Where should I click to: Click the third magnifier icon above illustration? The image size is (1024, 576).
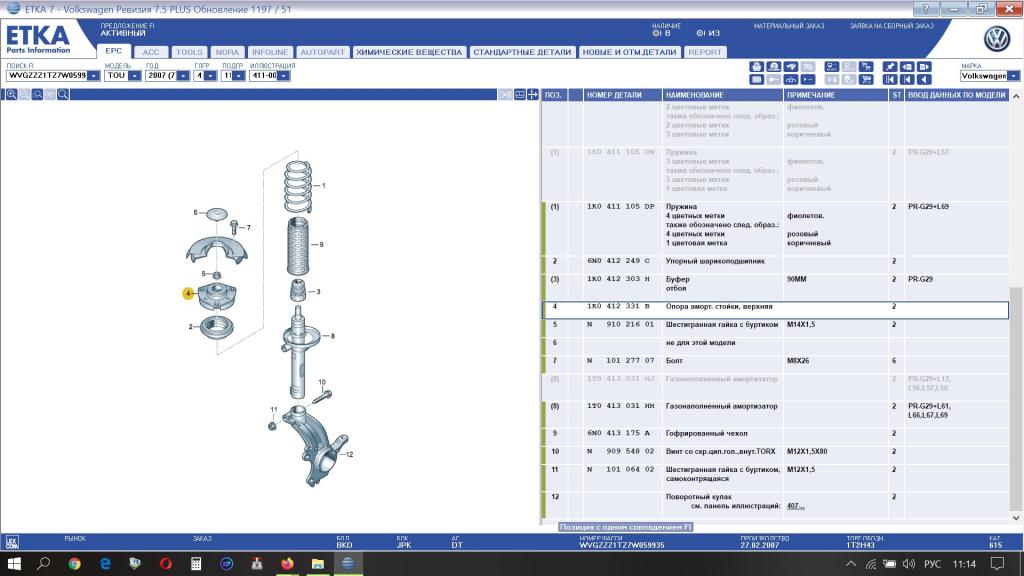coord(37,95)
